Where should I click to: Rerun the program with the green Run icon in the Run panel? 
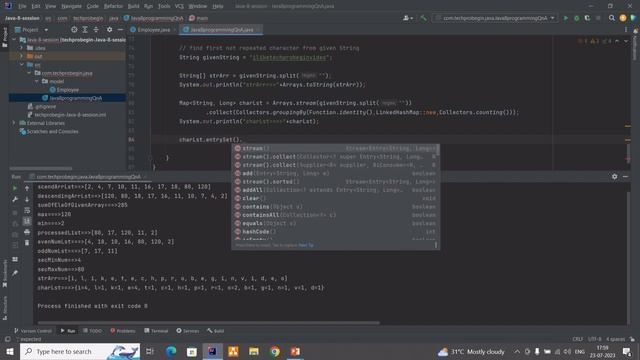(15, 188)
